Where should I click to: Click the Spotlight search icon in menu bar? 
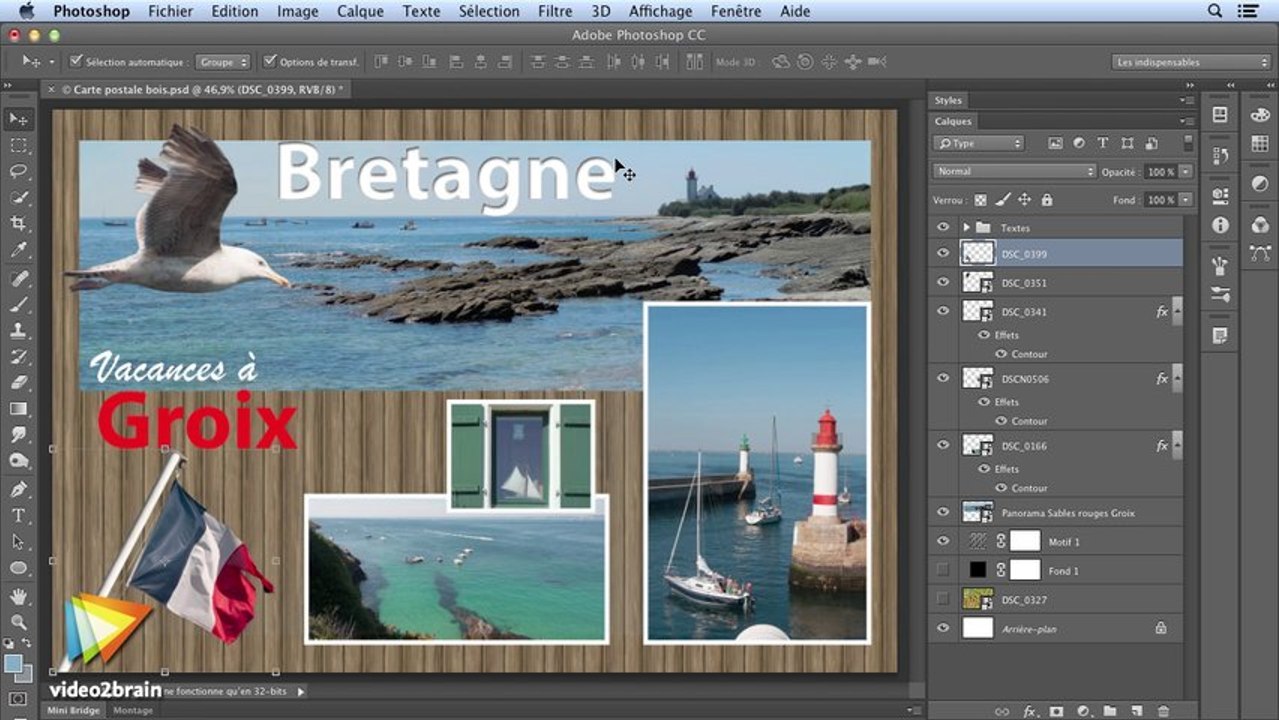click(x=1215, y=11)
